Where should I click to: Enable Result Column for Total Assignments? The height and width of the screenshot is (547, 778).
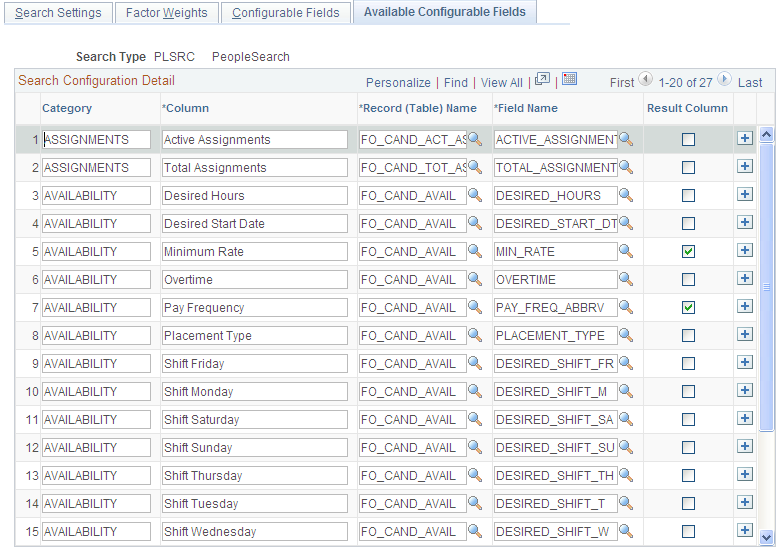coord(688,168)
